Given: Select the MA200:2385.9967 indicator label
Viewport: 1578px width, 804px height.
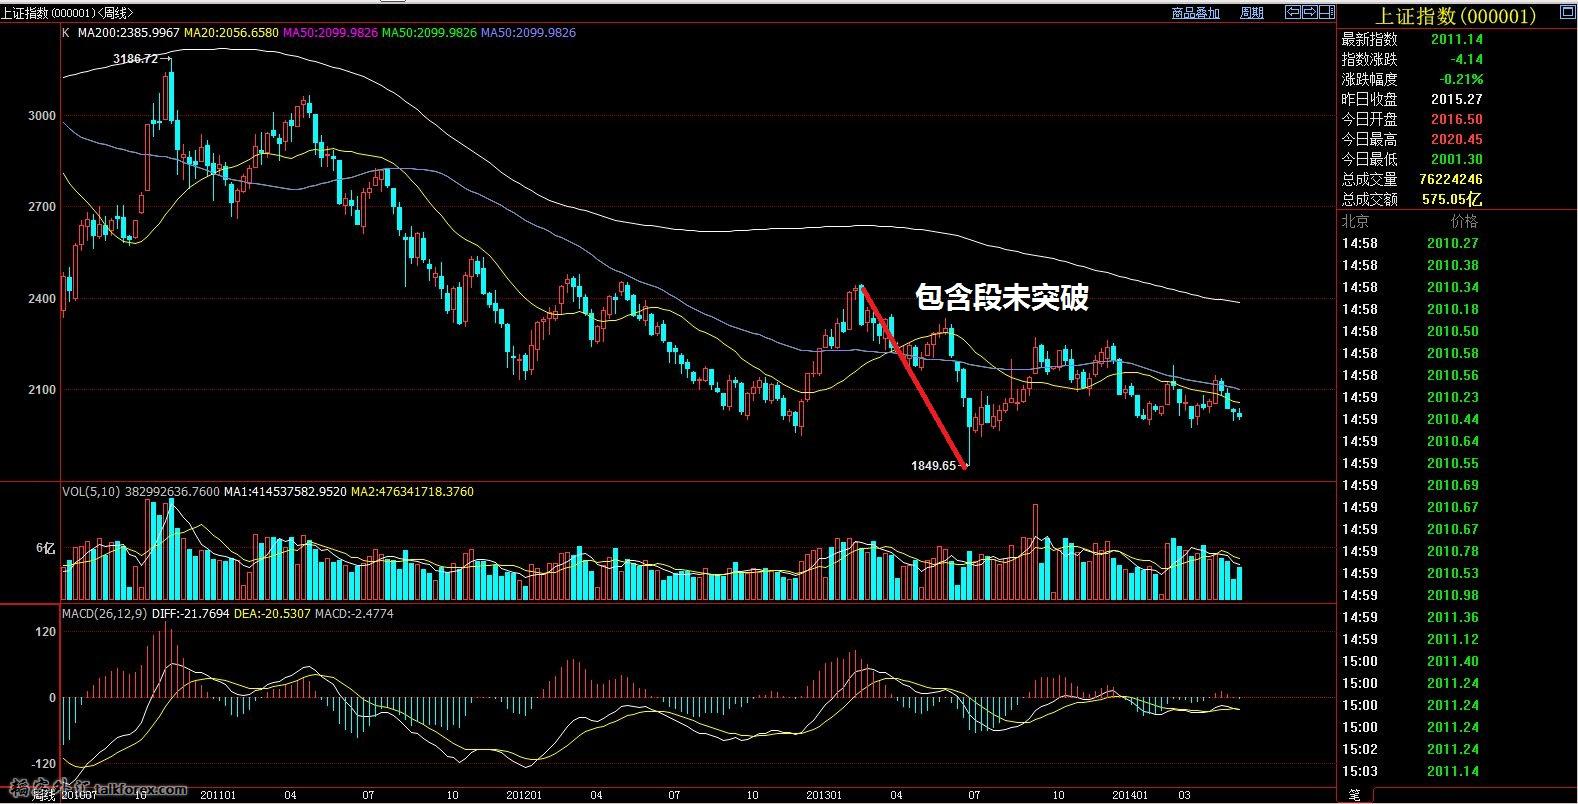Looking at the screenshot, I should pos(128,33).
